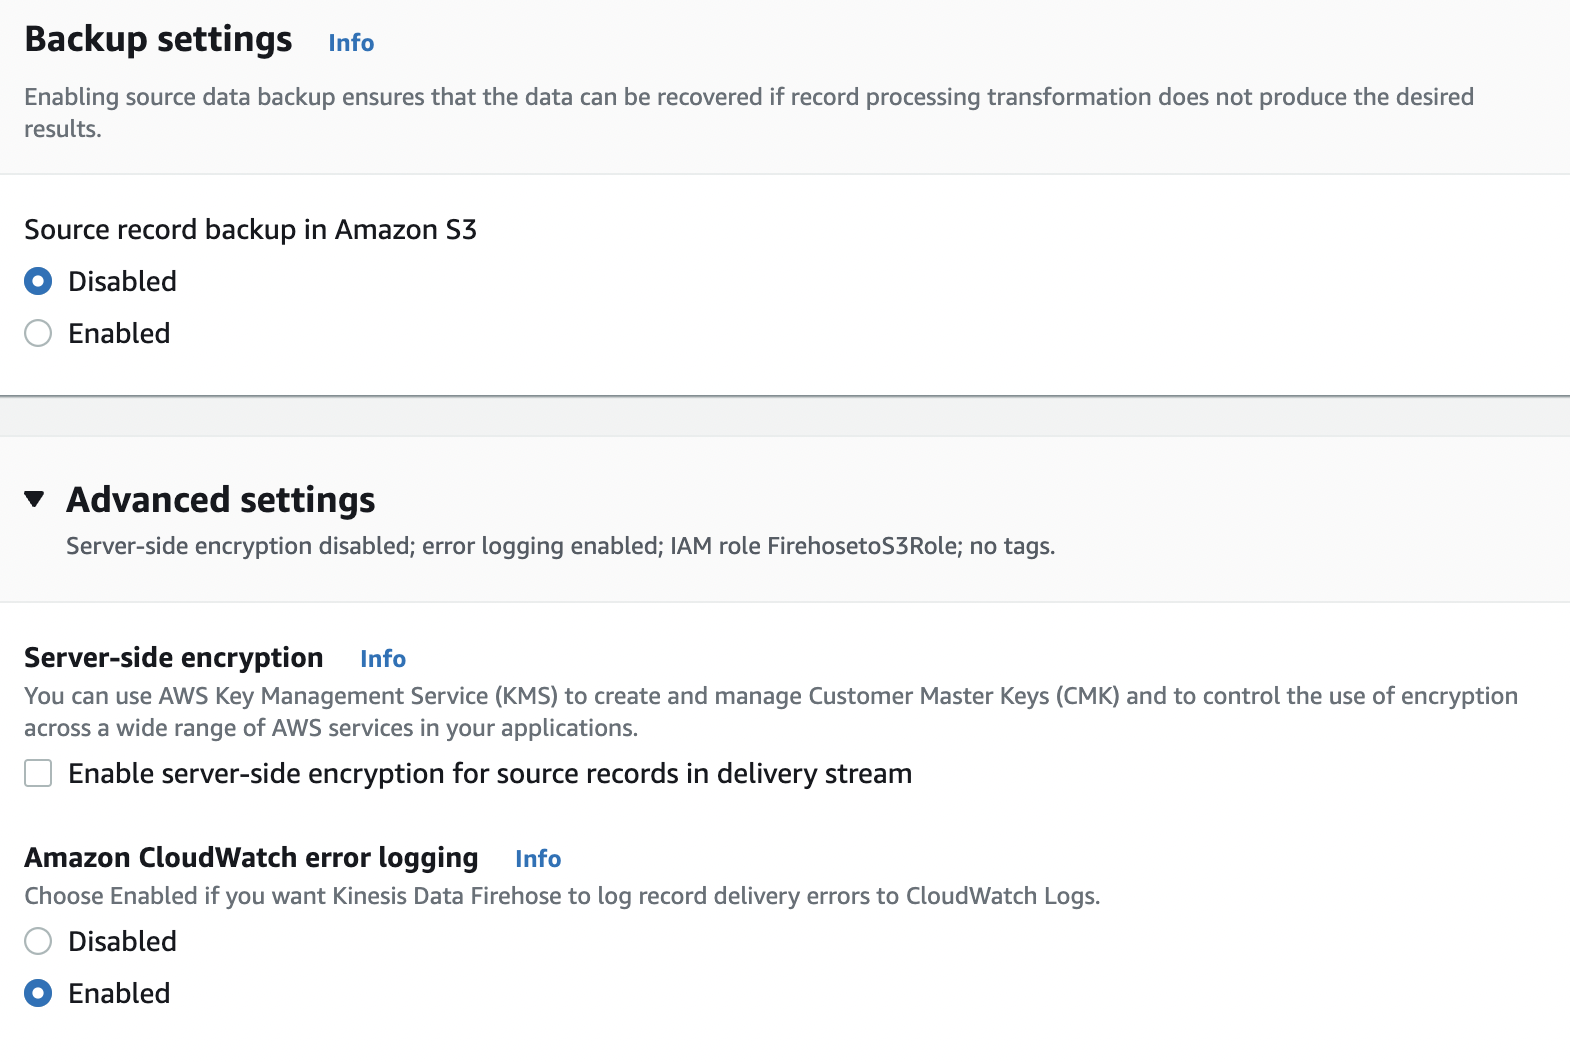Viewport: 1570px width, 1062px height.
Task: Open Info link next to Backup settings
Action: (x=351, y=43)
